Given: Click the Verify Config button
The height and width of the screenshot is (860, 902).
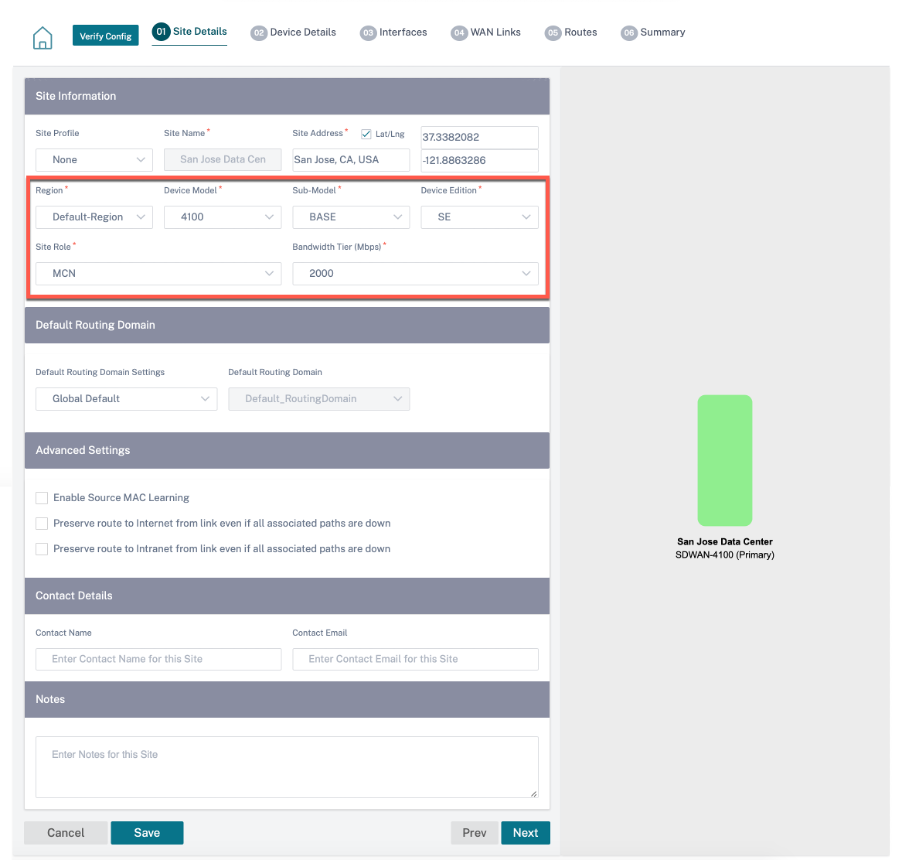Looking at the screenshot, I should coord(105,36).
